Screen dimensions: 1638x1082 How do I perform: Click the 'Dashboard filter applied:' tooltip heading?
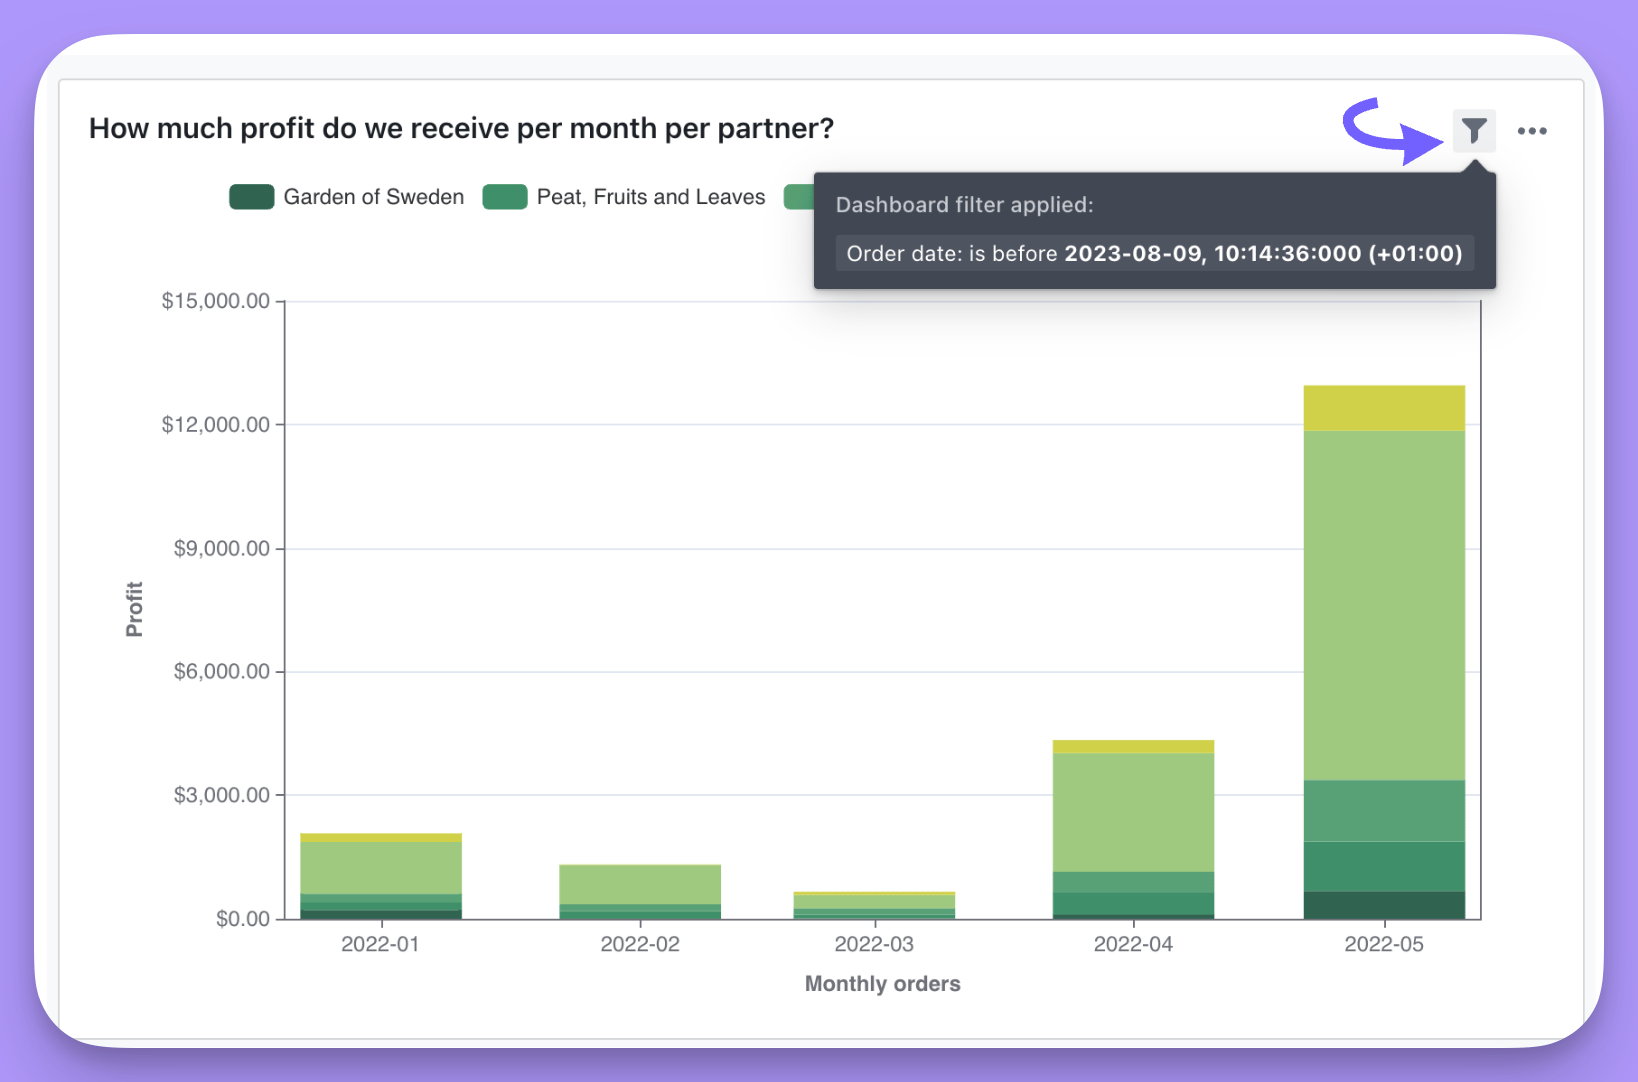tap(965, 205)
